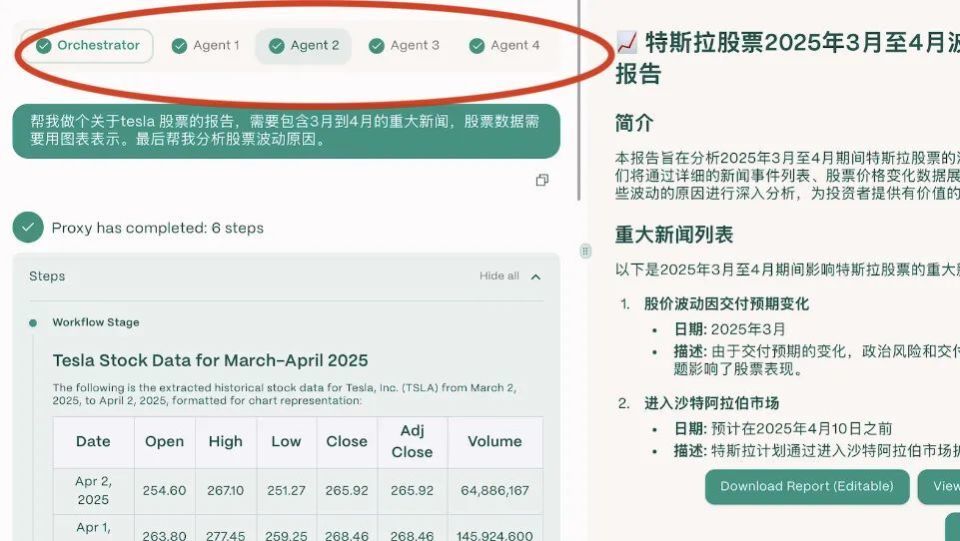Select the Orchestrator tab
Viewport: 960px width, 541px height.
pyautogui.click(x=87, y=45)
